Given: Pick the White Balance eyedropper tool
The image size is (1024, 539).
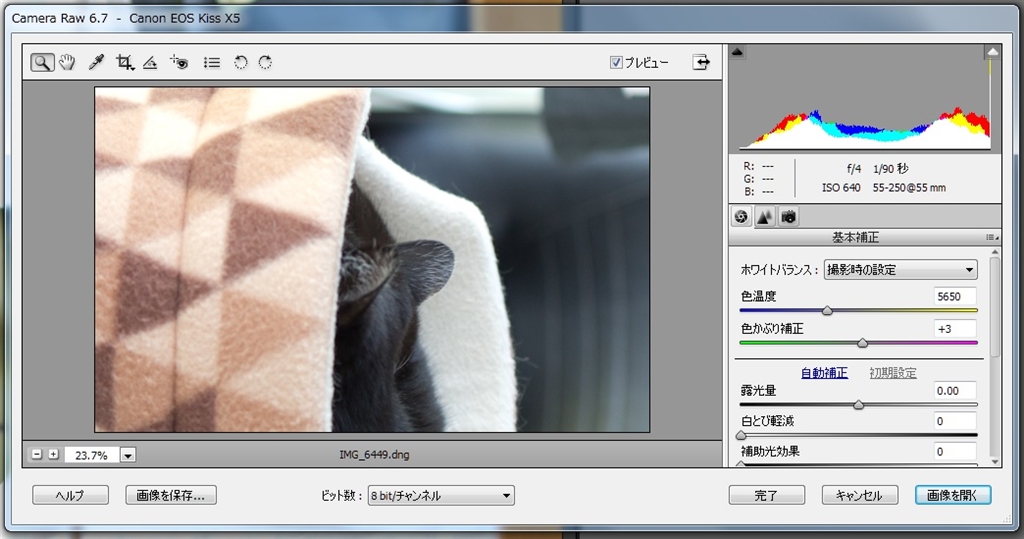Looking at the screenshot, I should [x=96, y=62].
